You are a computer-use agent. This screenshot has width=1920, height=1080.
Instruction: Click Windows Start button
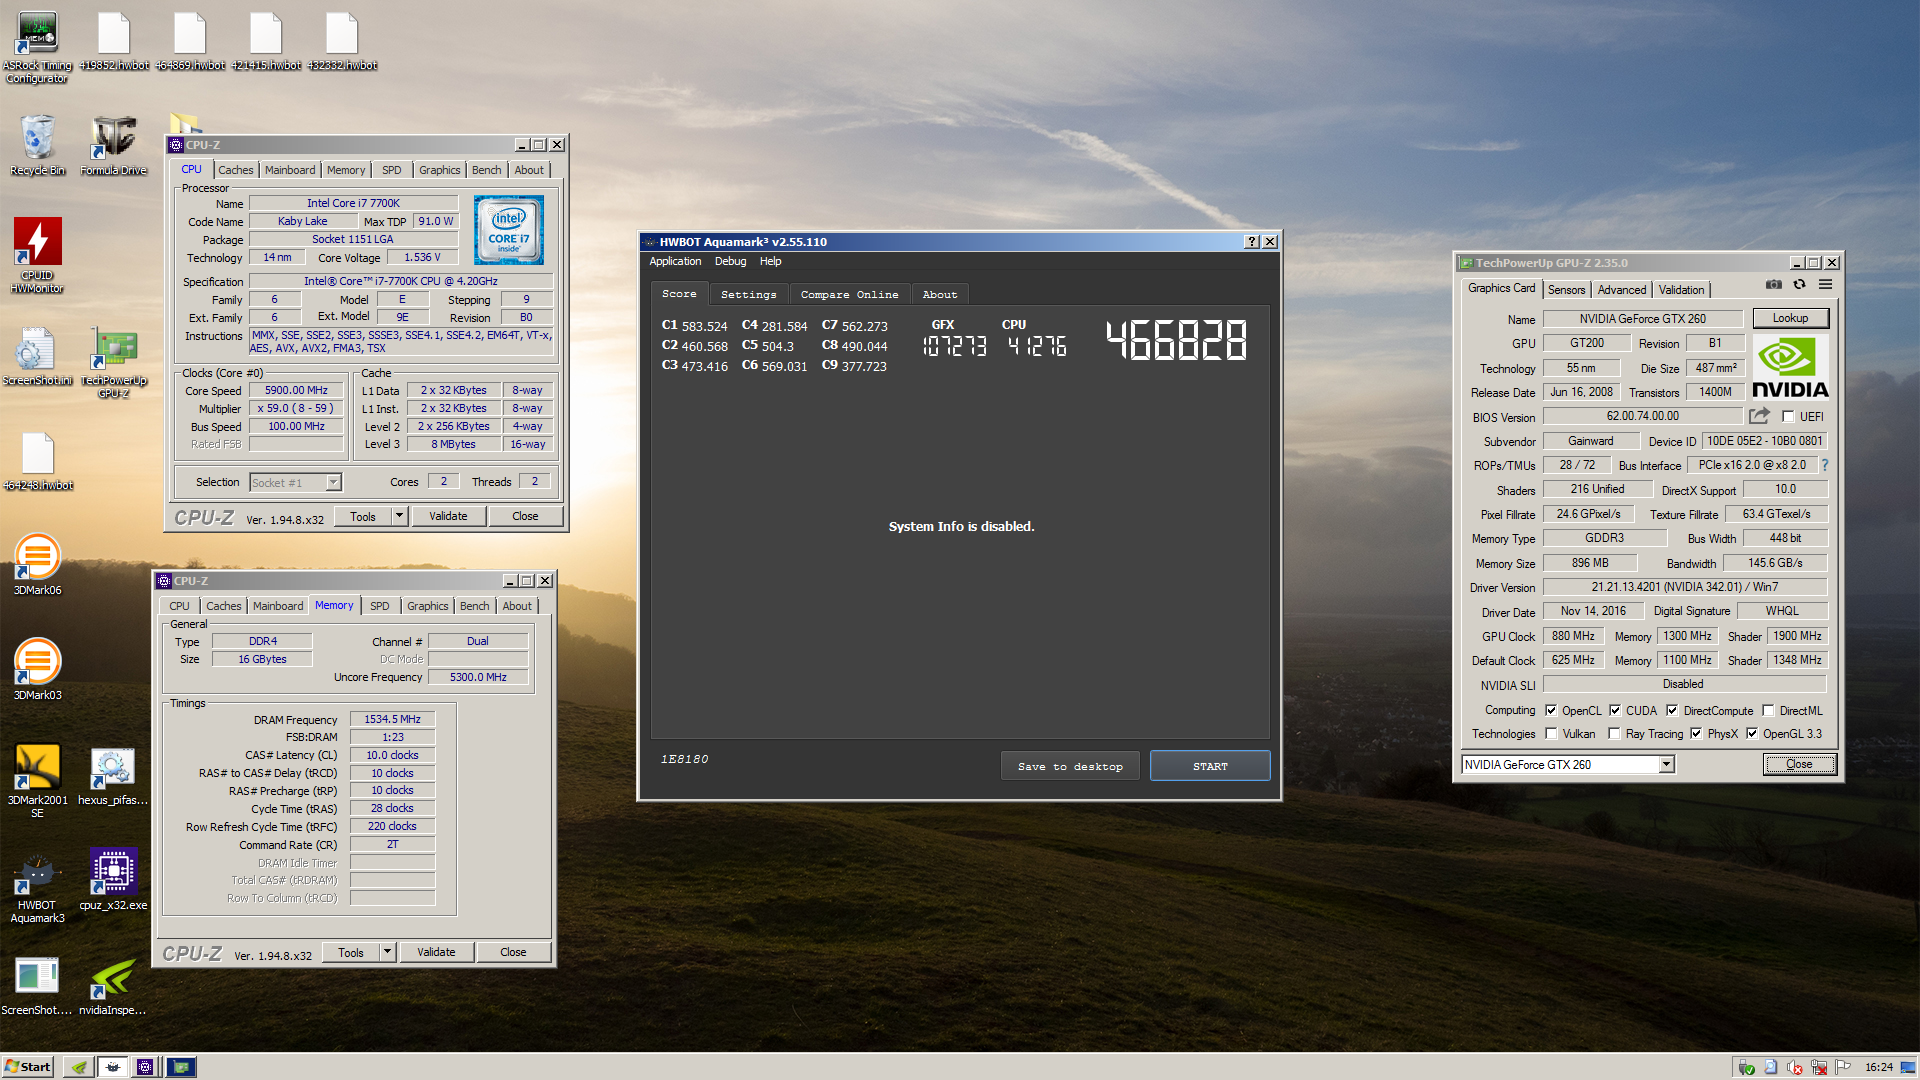(27, 1067)
